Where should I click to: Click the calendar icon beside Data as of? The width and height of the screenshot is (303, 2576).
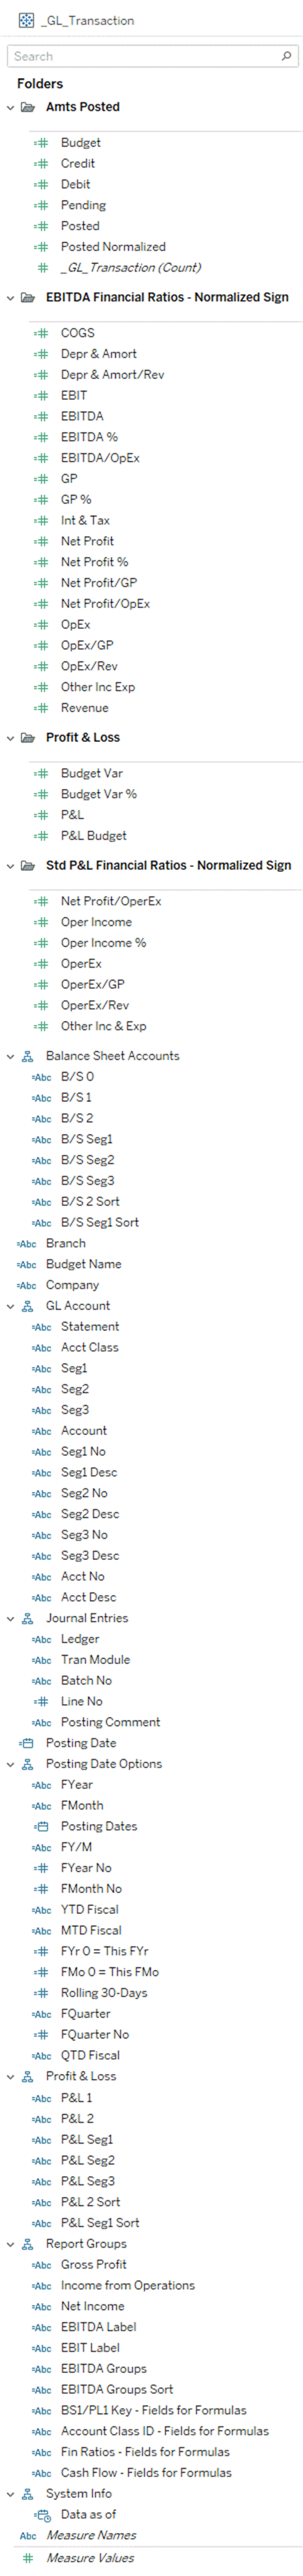point(42,2514)
